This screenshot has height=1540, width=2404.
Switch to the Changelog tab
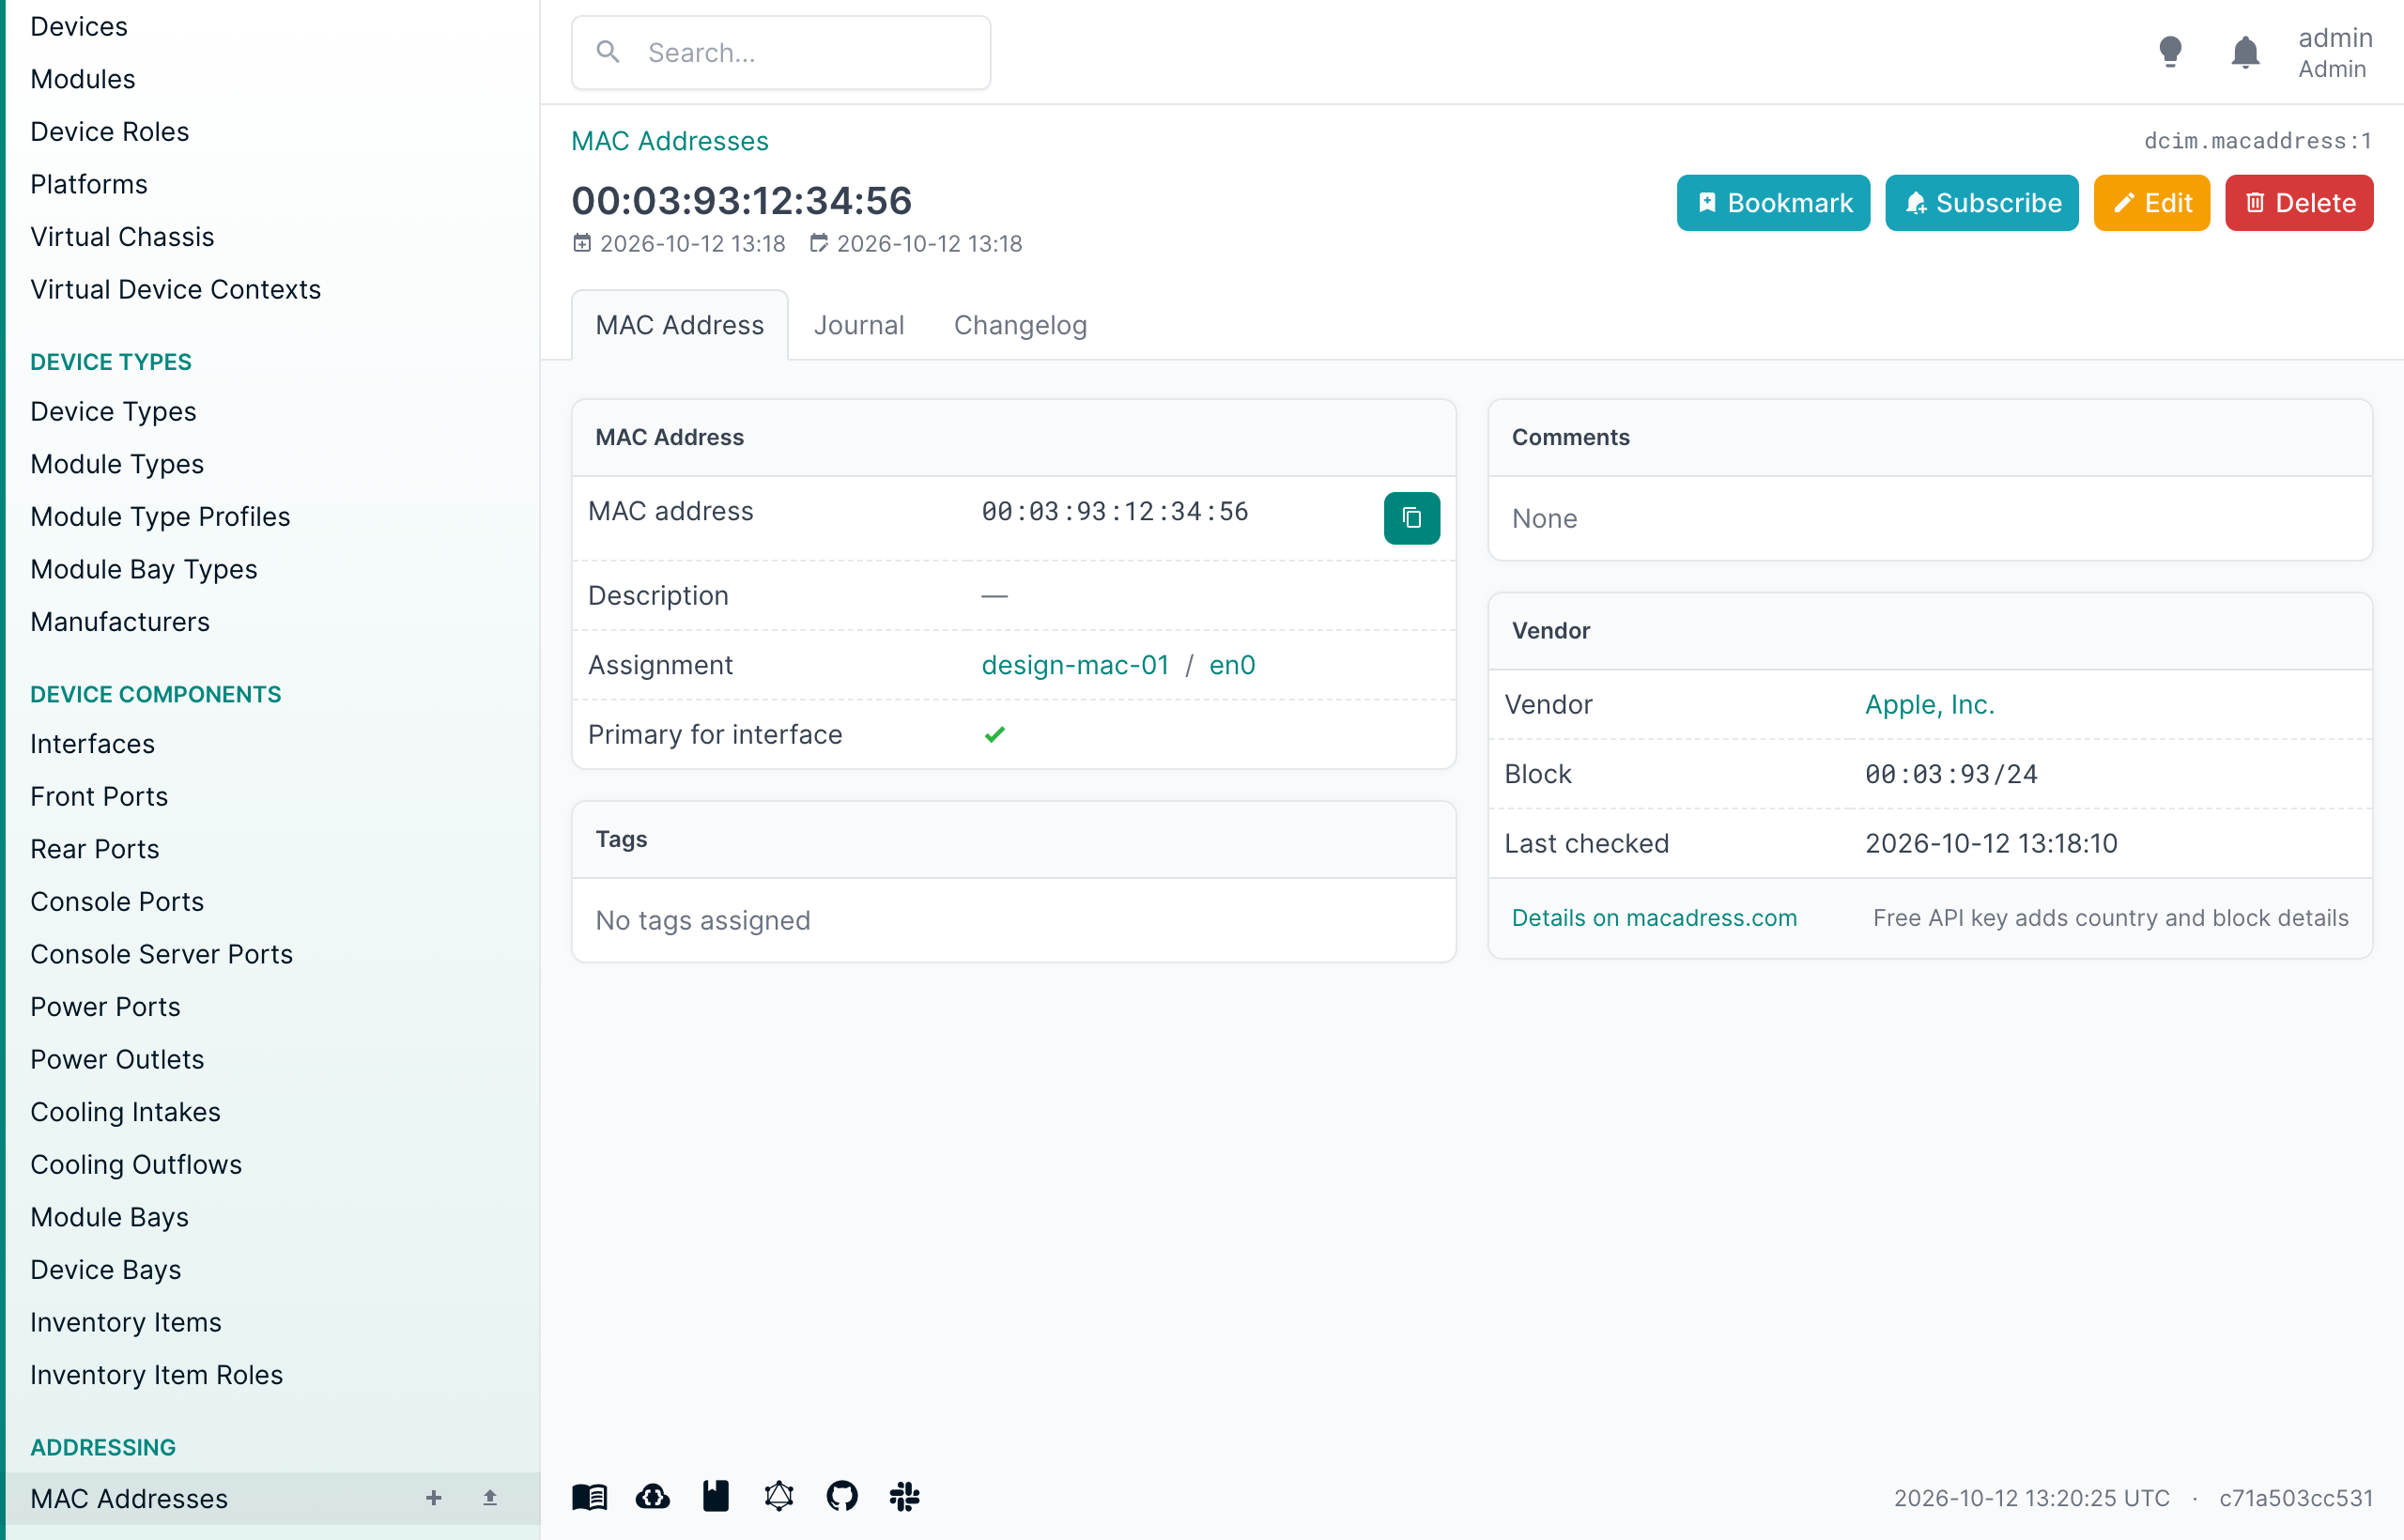point(1020,325)
